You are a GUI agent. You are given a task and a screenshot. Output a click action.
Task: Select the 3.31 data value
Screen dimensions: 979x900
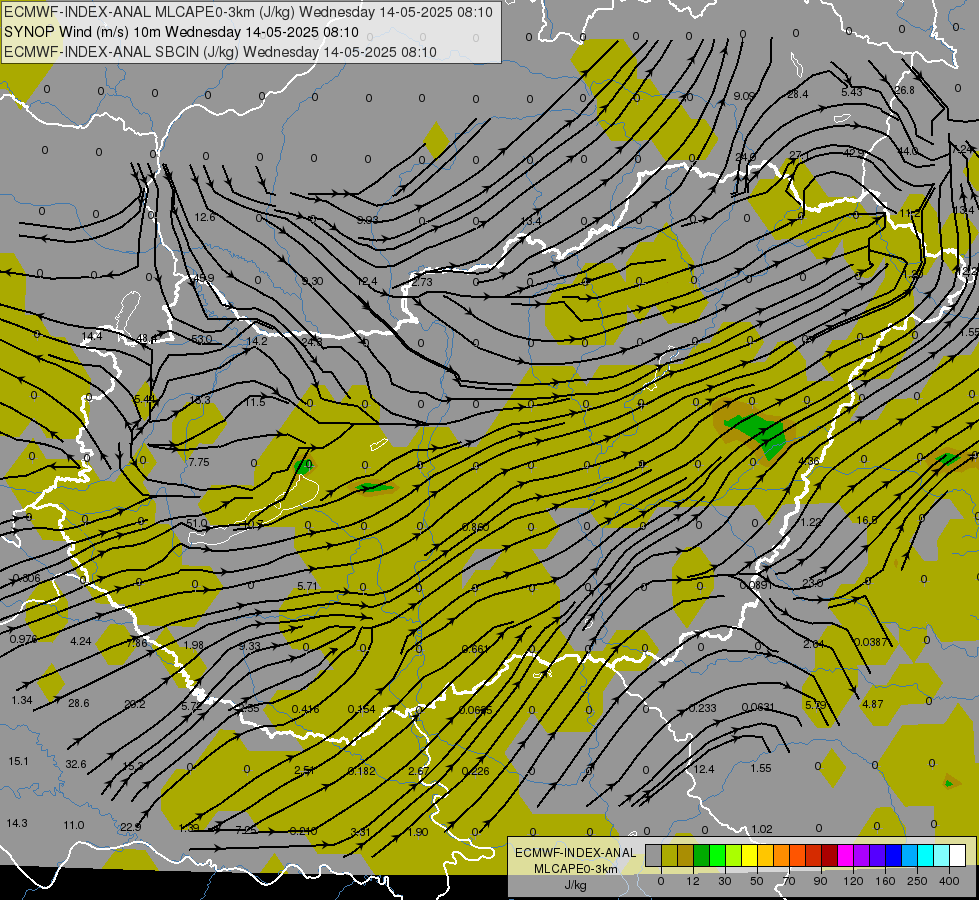click(x=361, y=831)
